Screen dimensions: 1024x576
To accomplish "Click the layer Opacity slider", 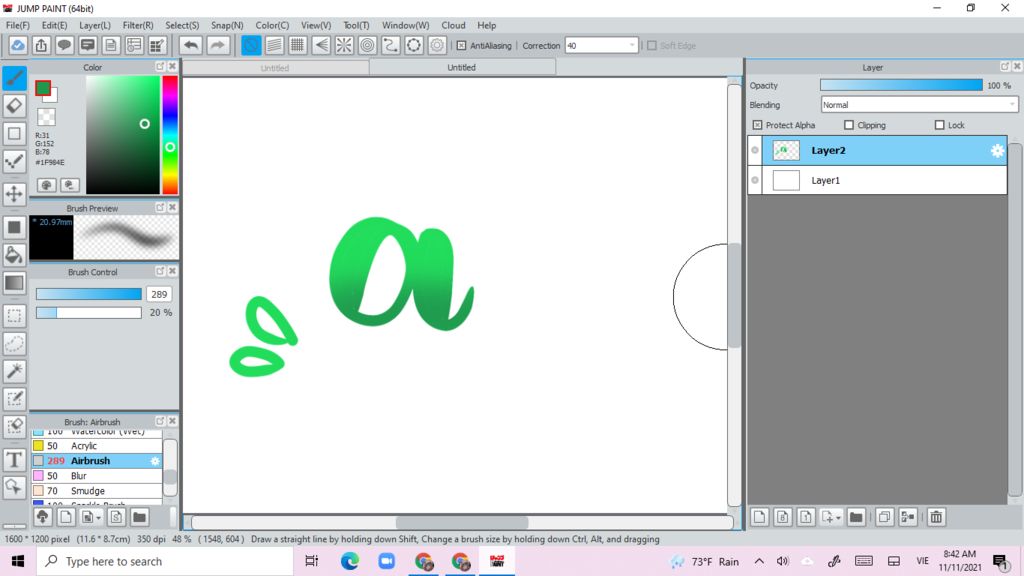I will point(900,86).
